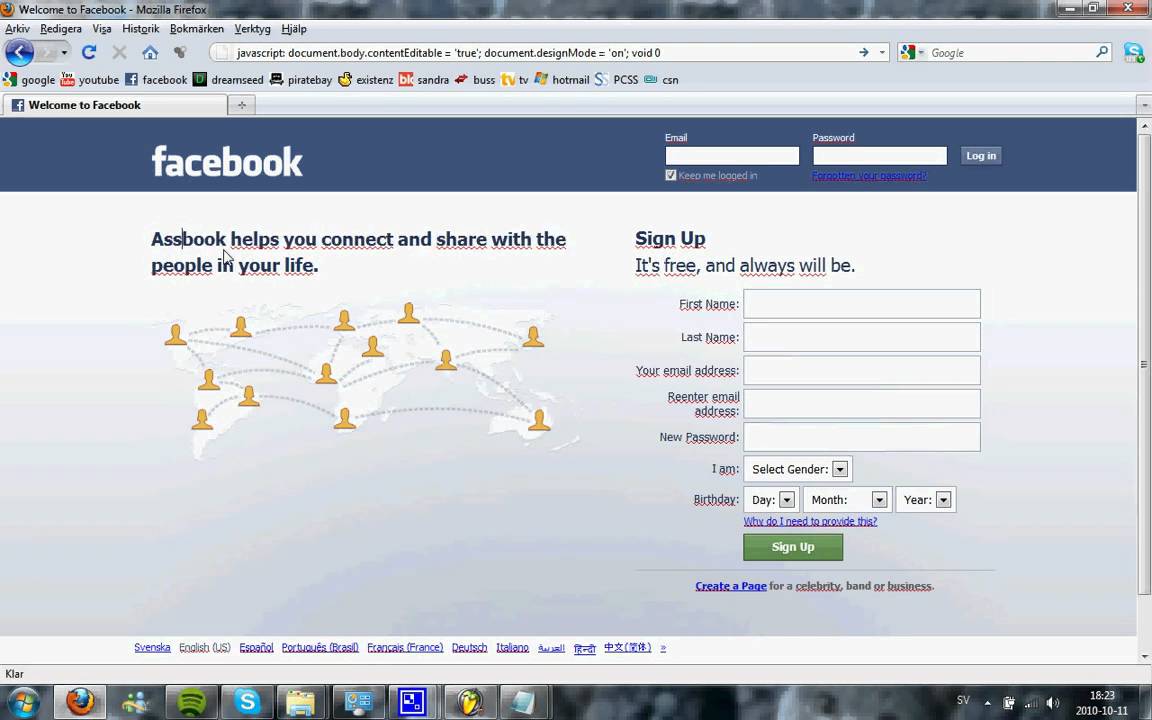Click the vertical page scrollbar
This screenshot has height=720, width=1152.
(x=1144, y=364)
